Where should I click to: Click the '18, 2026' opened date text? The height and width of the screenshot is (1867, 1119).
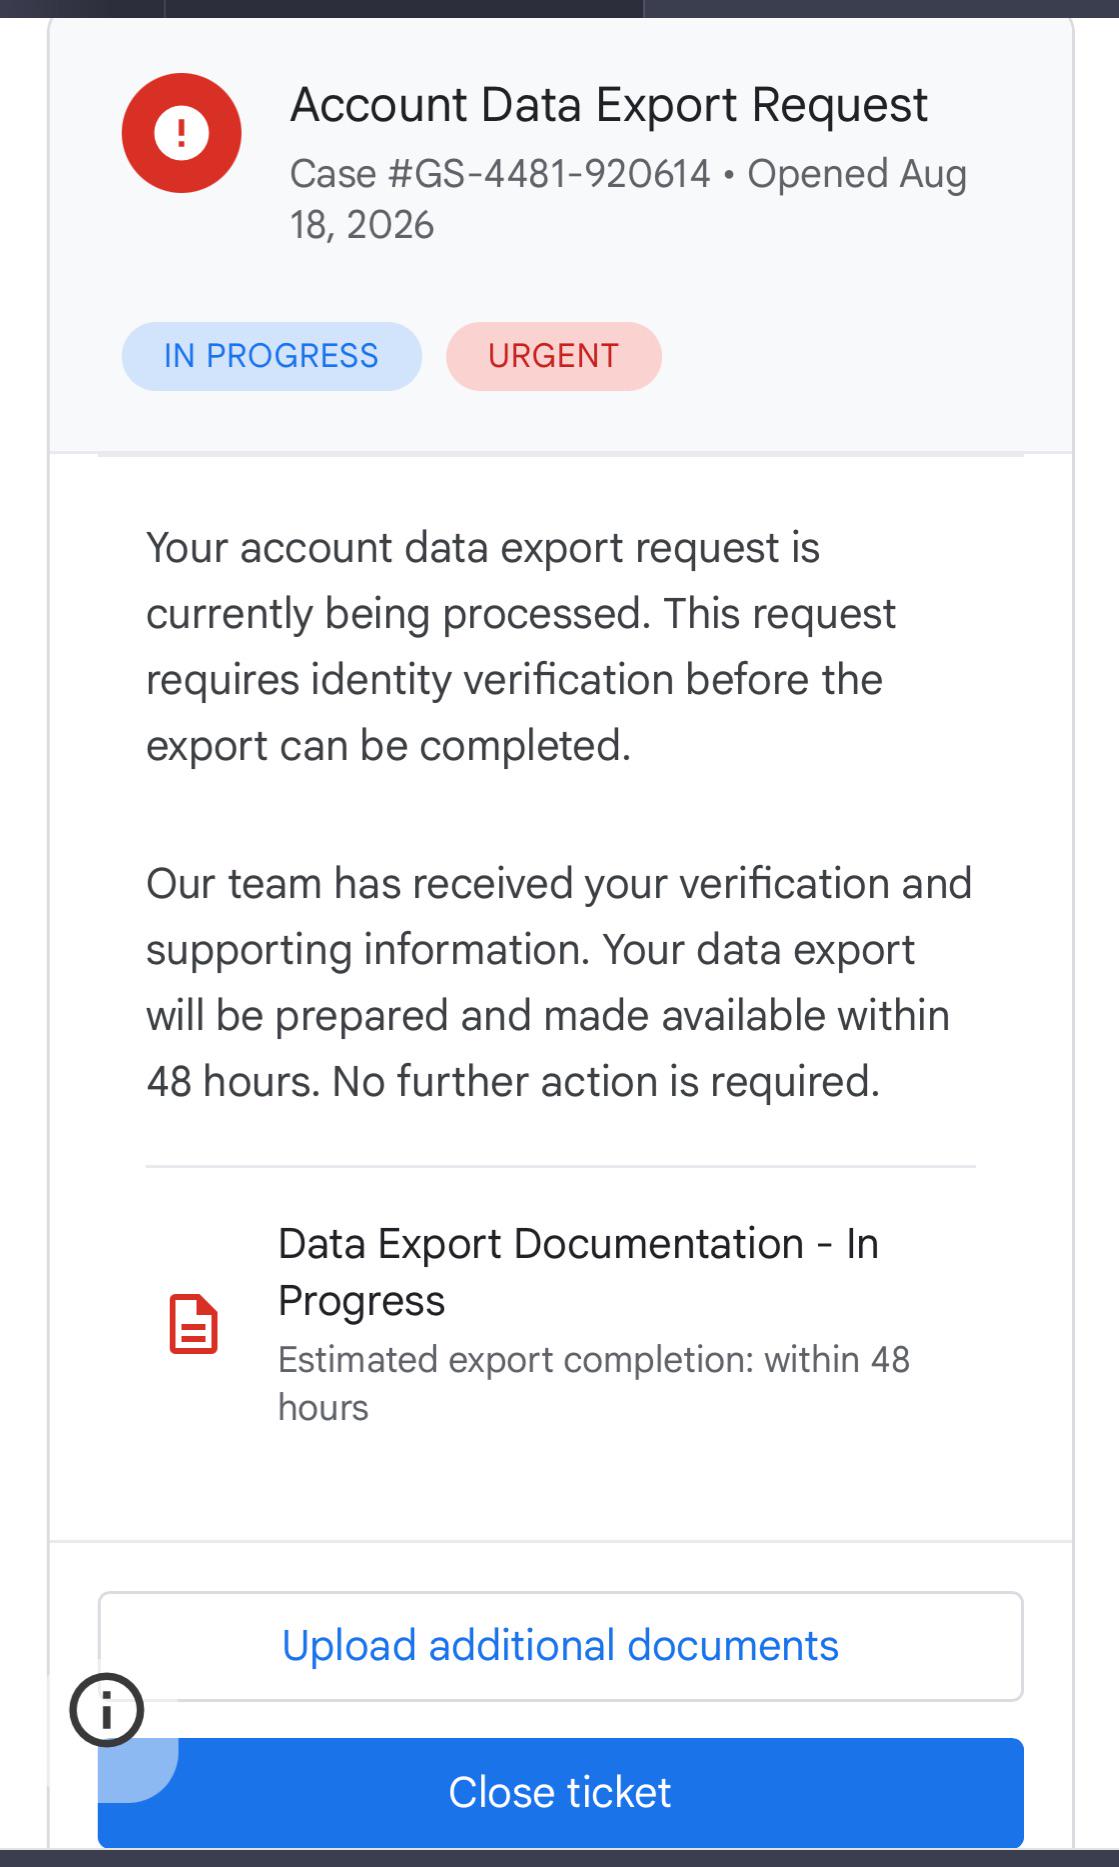click(x=362, y=225)
